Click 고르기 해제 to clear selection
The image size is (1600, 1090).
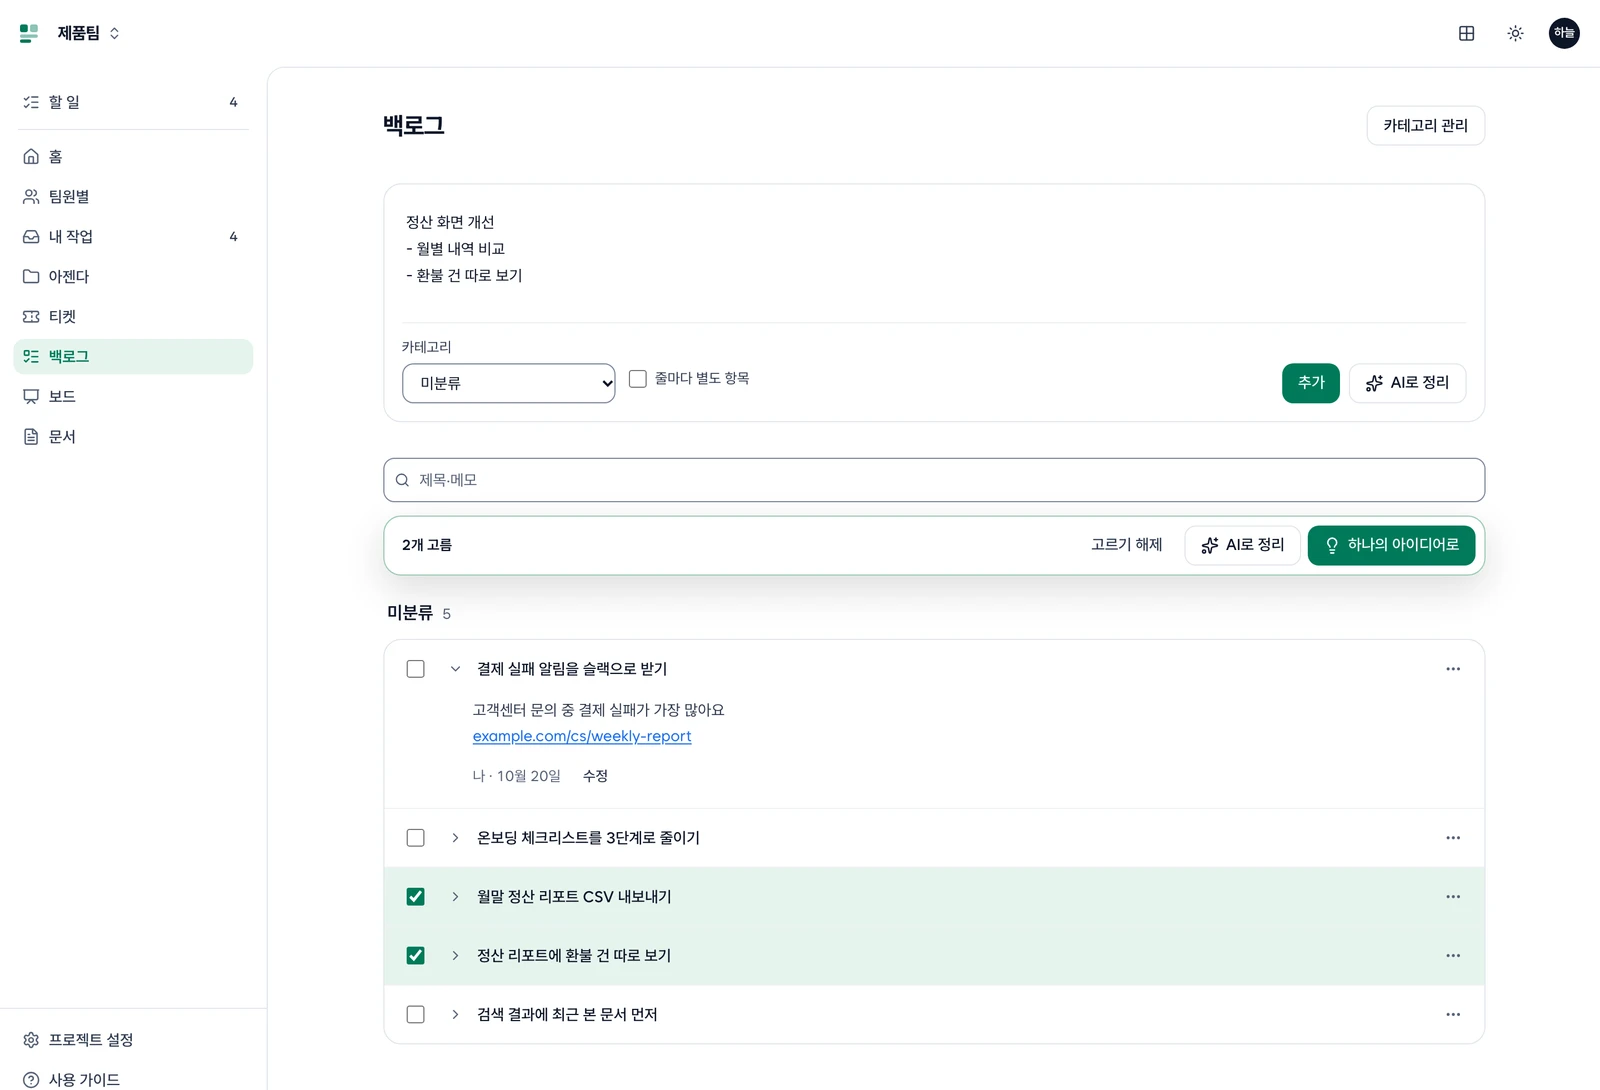(1127, 545)
